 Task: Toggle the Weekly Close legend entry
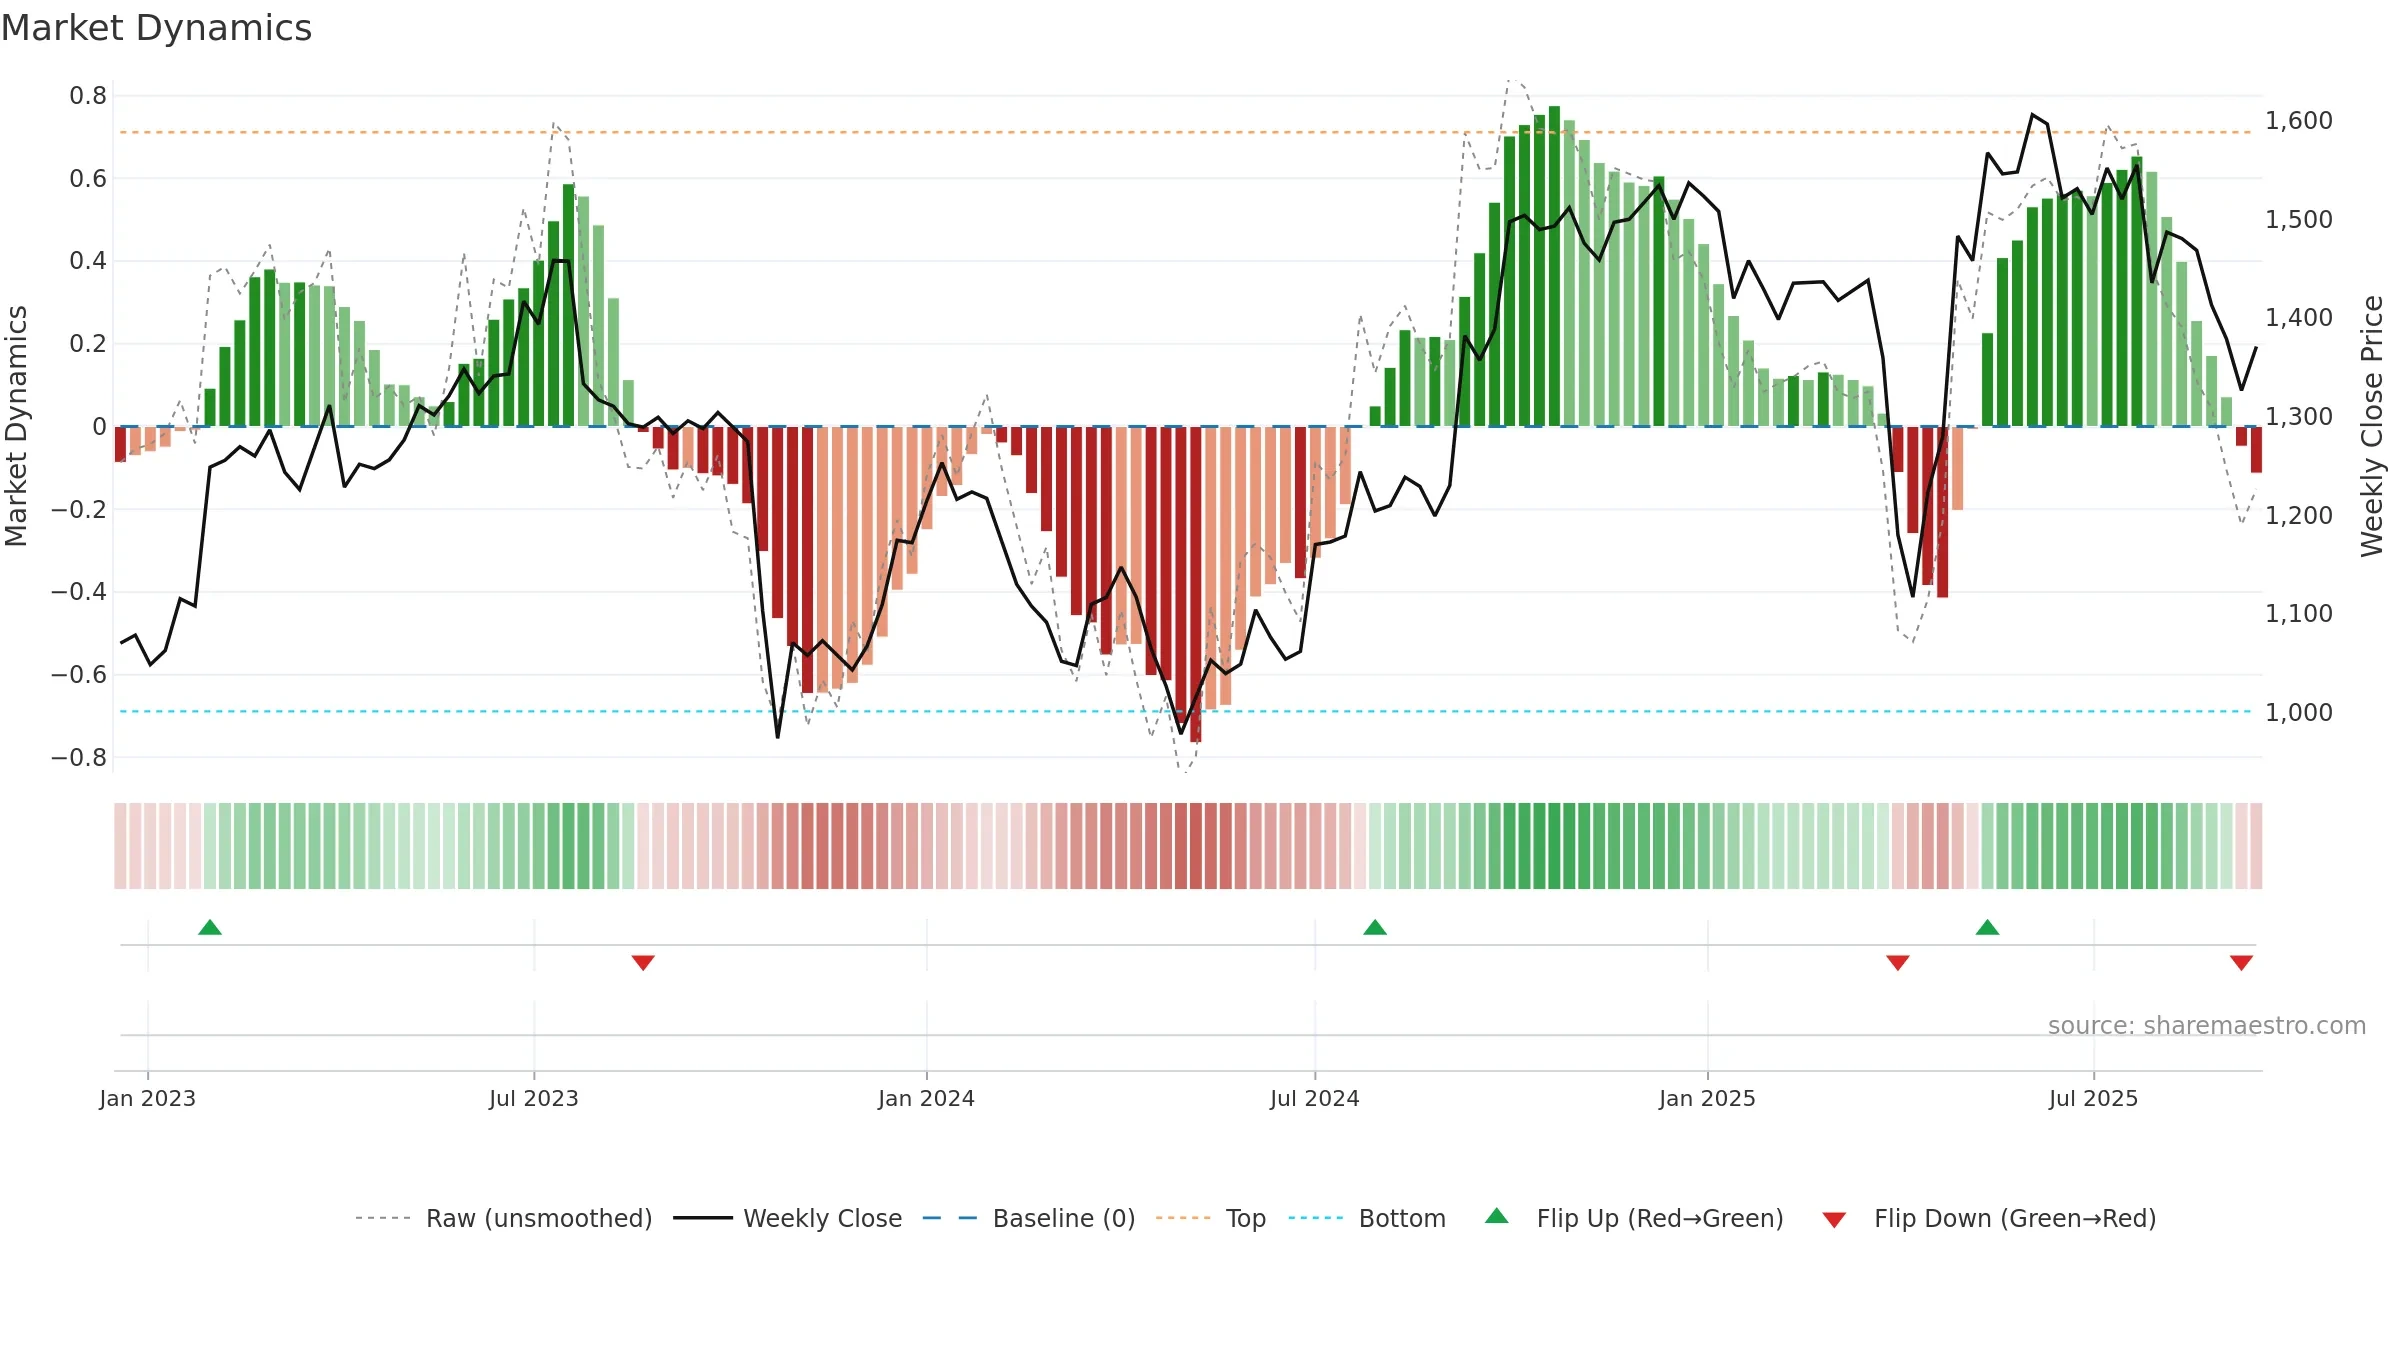coord(788,1218)
